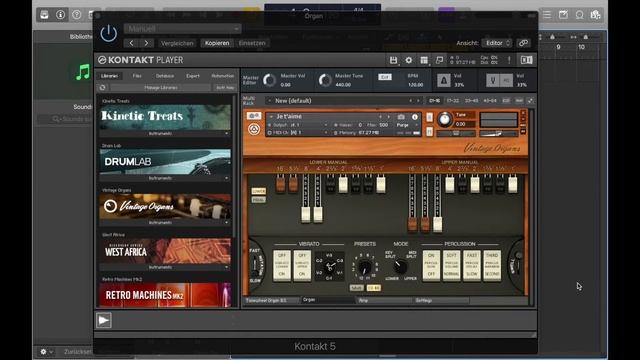The height and width of the screenshot is (360, 640).
Task: Select the Kinetic Treats library banner
Action: (x=165, y=117)
